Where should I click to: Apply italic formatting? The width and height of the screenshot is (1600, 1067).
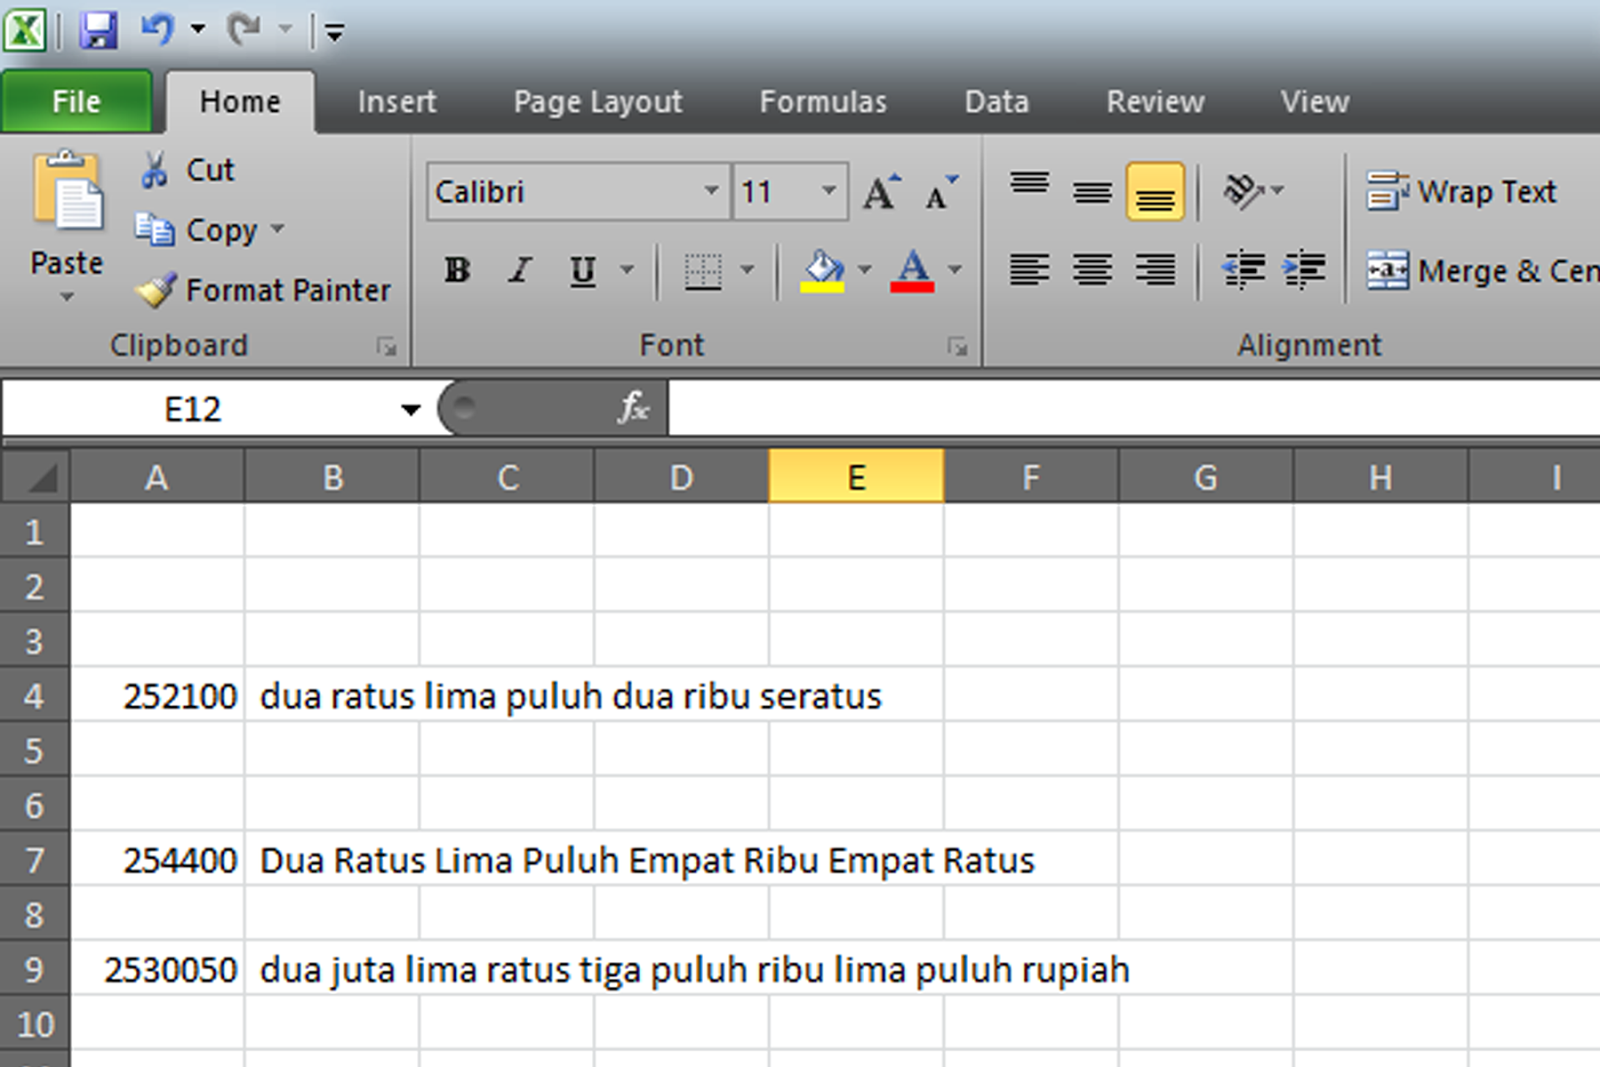point(518,269)
